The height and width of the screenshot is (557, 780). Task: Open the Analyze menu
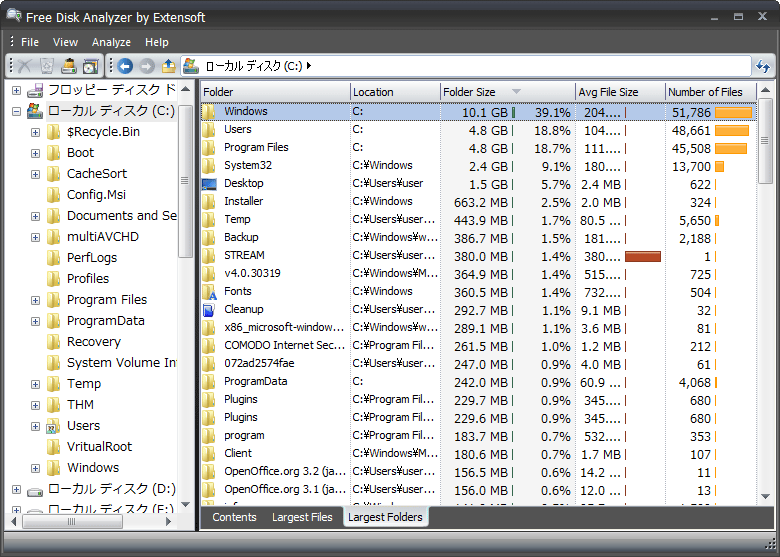tap(111, 42)
